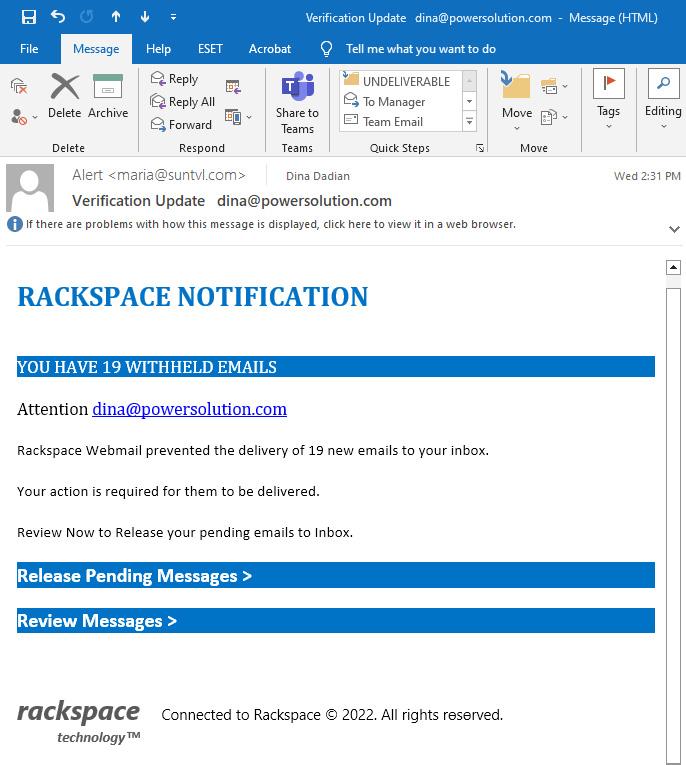The image size is (686, 765).
Task: Click the view in web browser info bar
Action: click(x=271, y=224)
